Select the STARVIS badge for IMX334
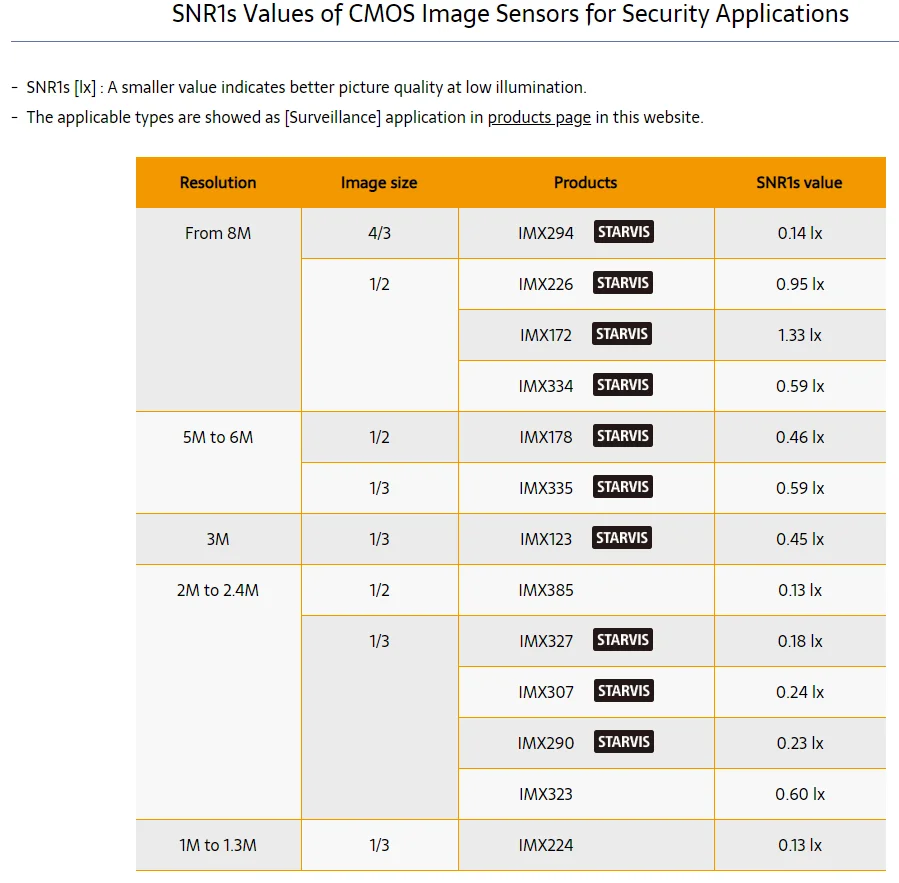Image resolution: width=899 pixels, height=883 pixels. pos(622,385)
